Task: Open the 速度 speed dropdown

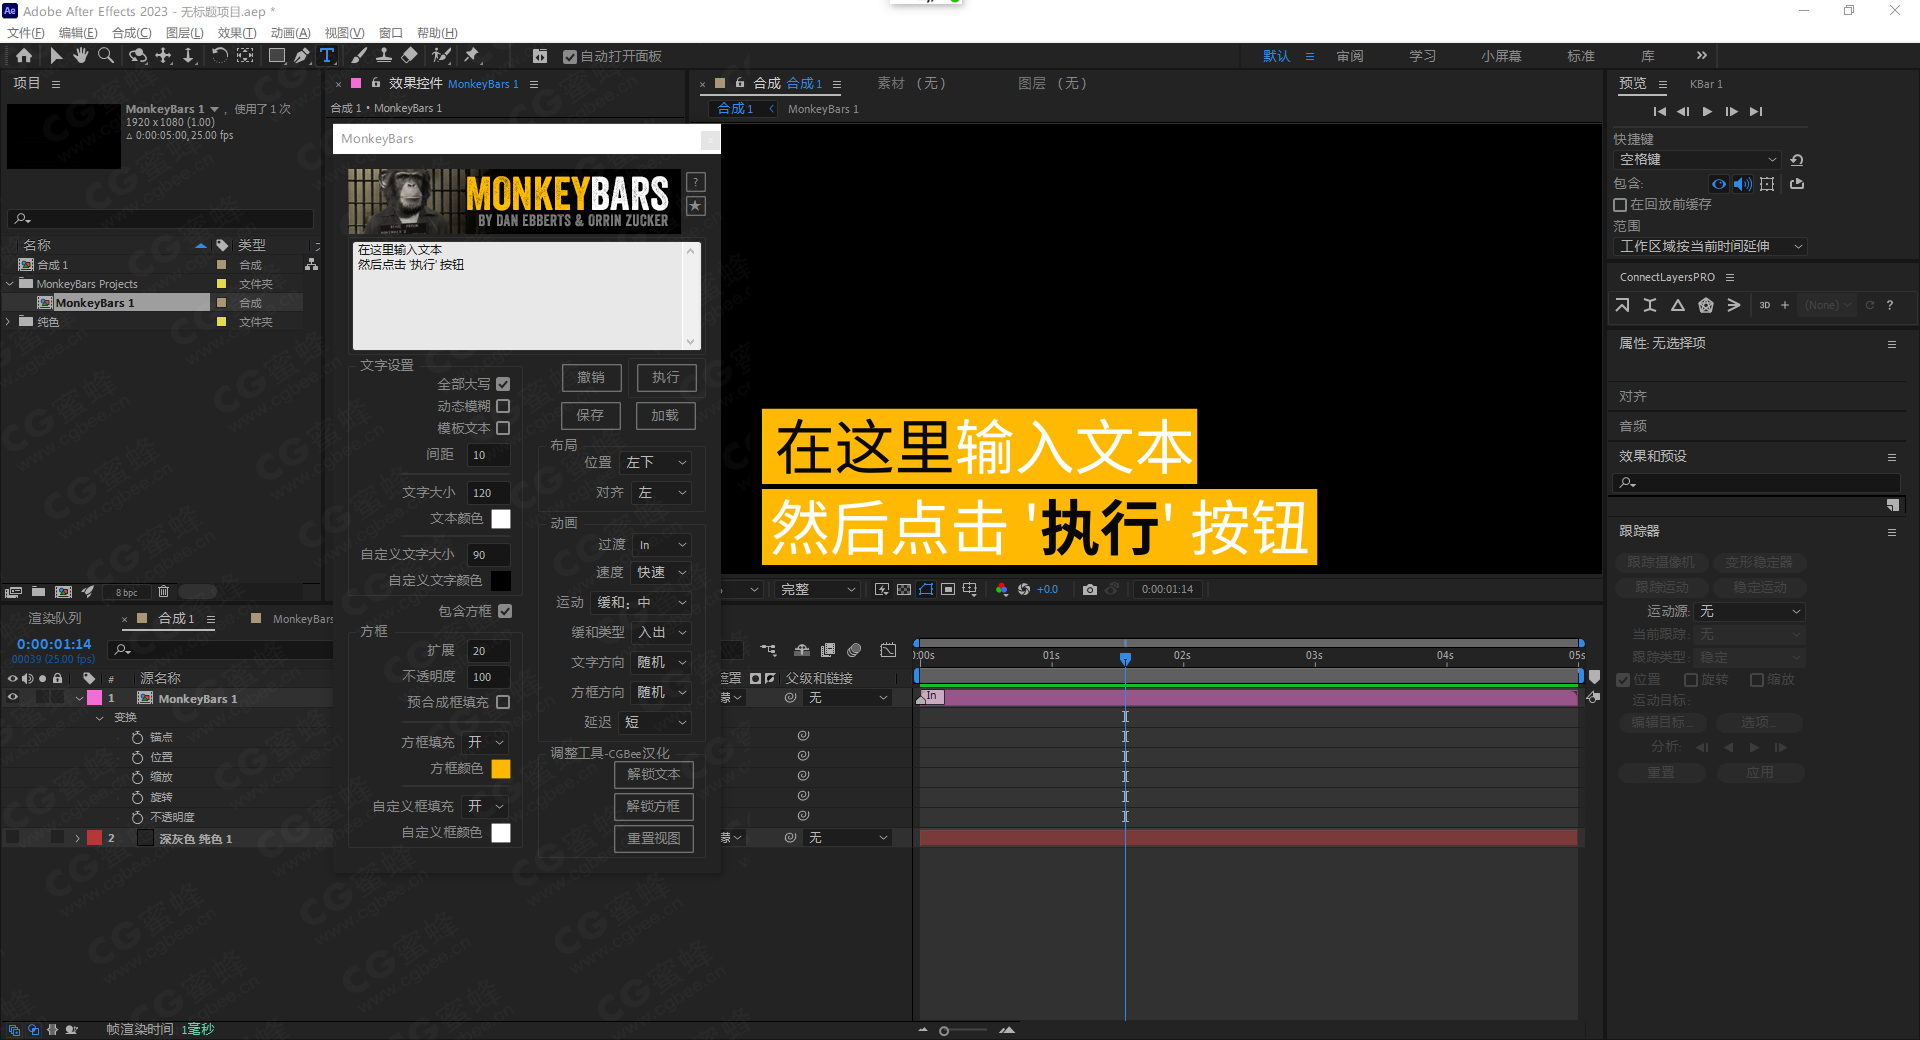Action: [x=662, y=573]
